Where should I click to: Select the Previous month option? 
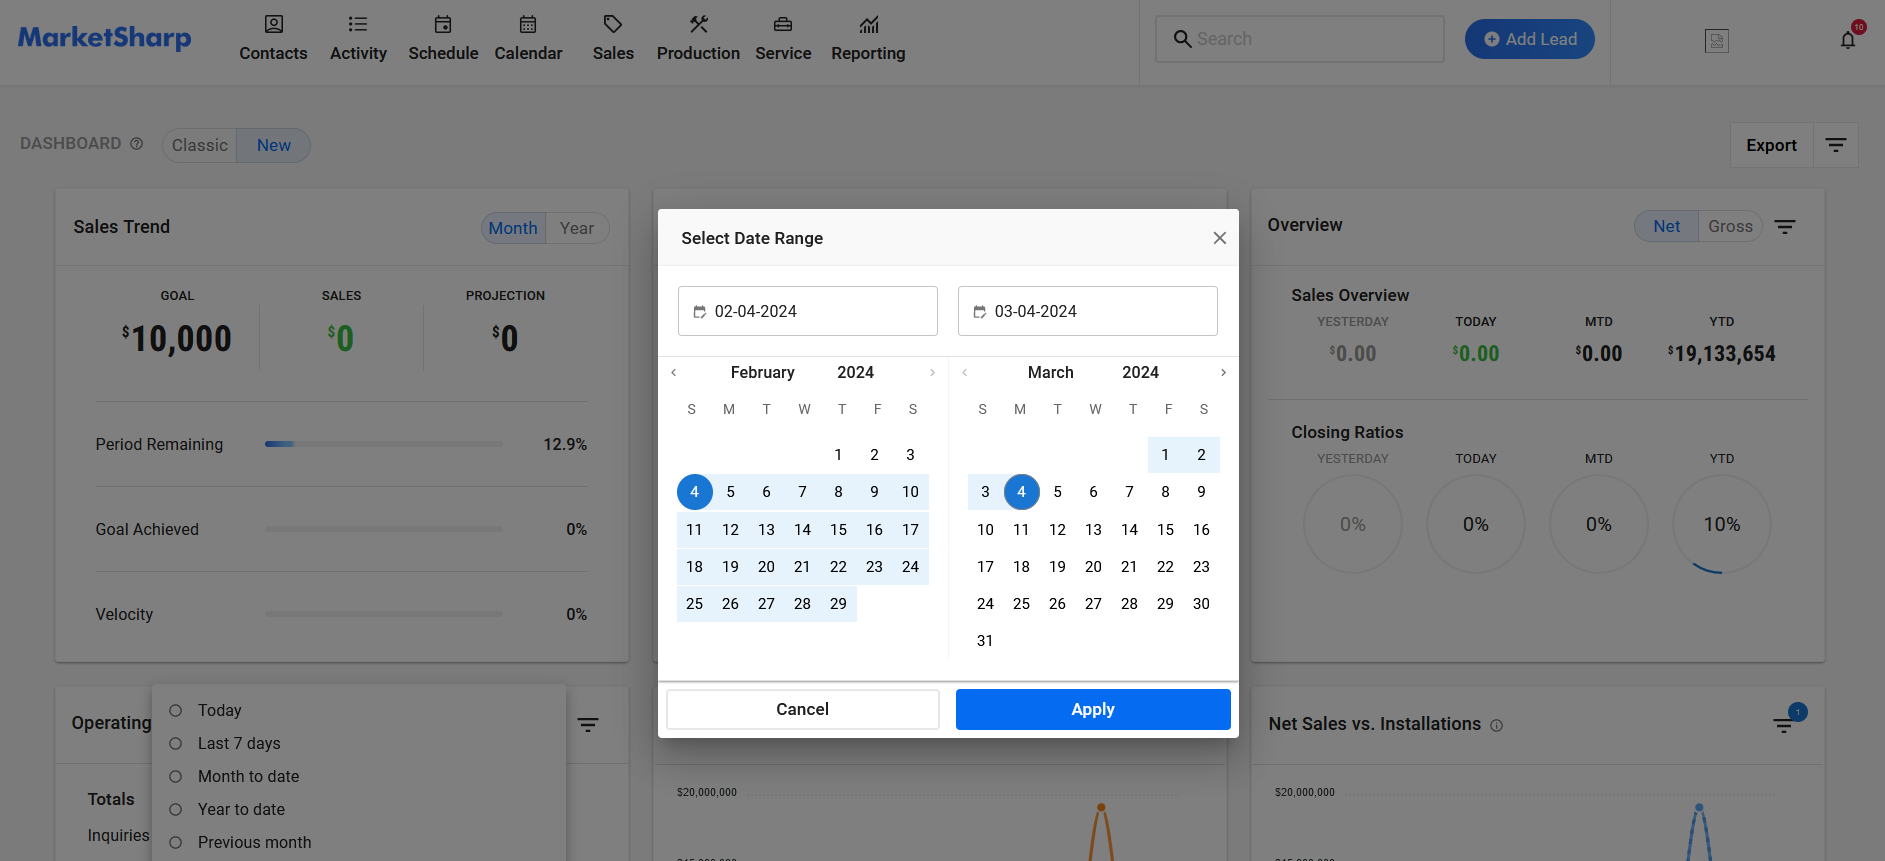tap(176, 842)
